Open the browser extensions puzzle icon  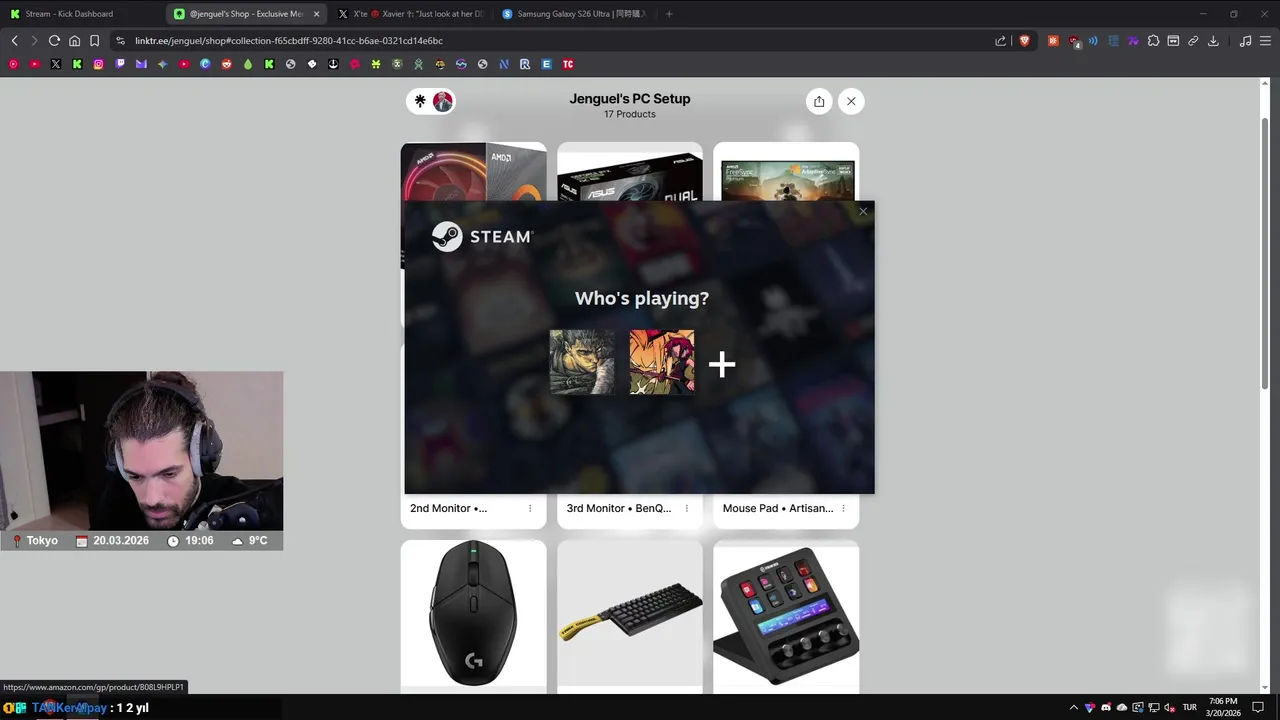(x=1153, y=41)
